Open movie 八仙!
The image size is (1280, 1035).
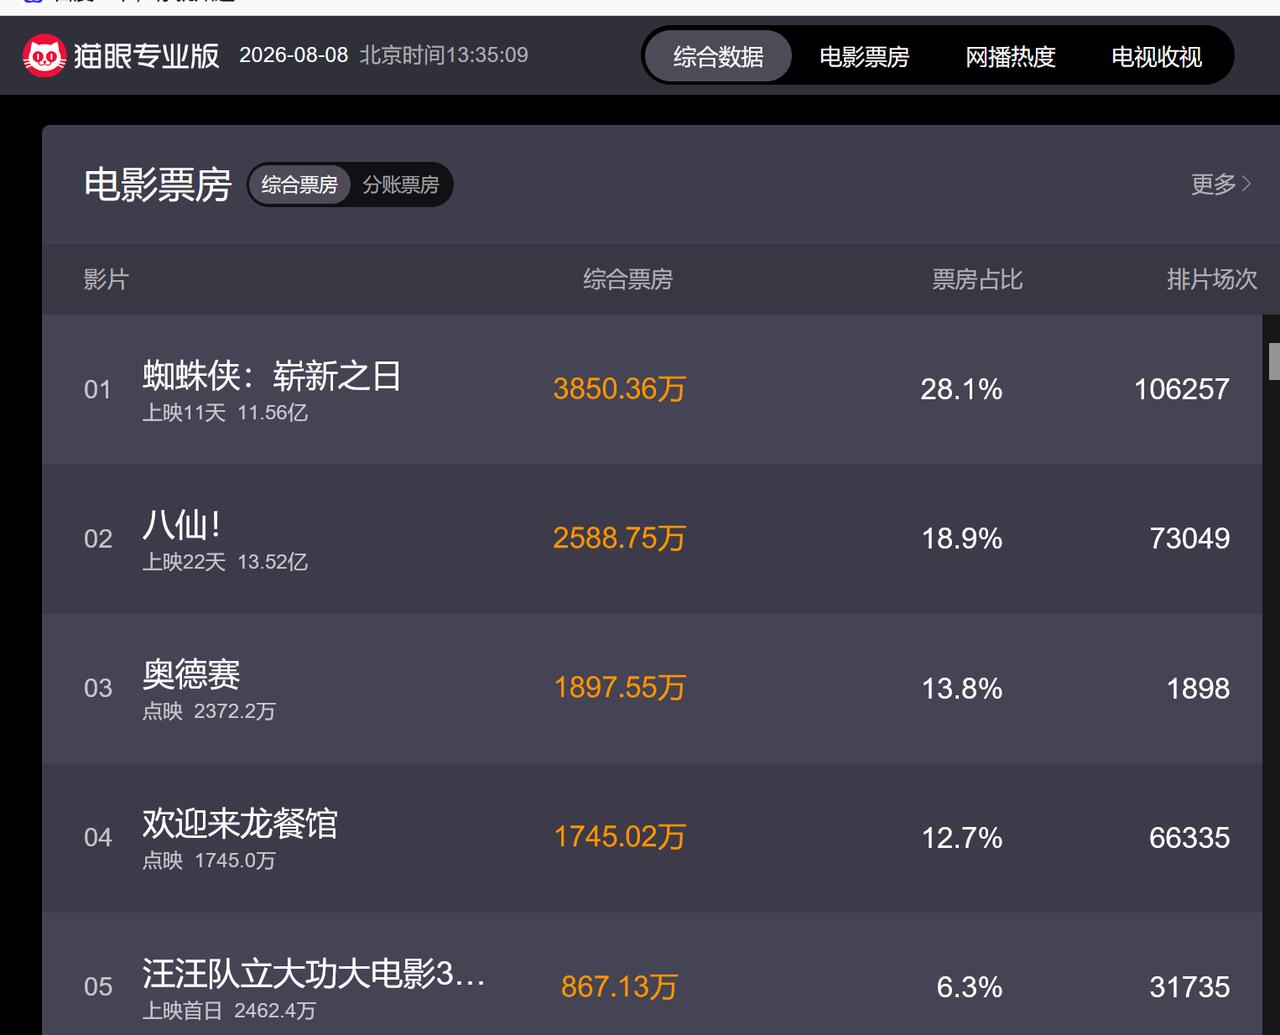click(x=182, y=525)
